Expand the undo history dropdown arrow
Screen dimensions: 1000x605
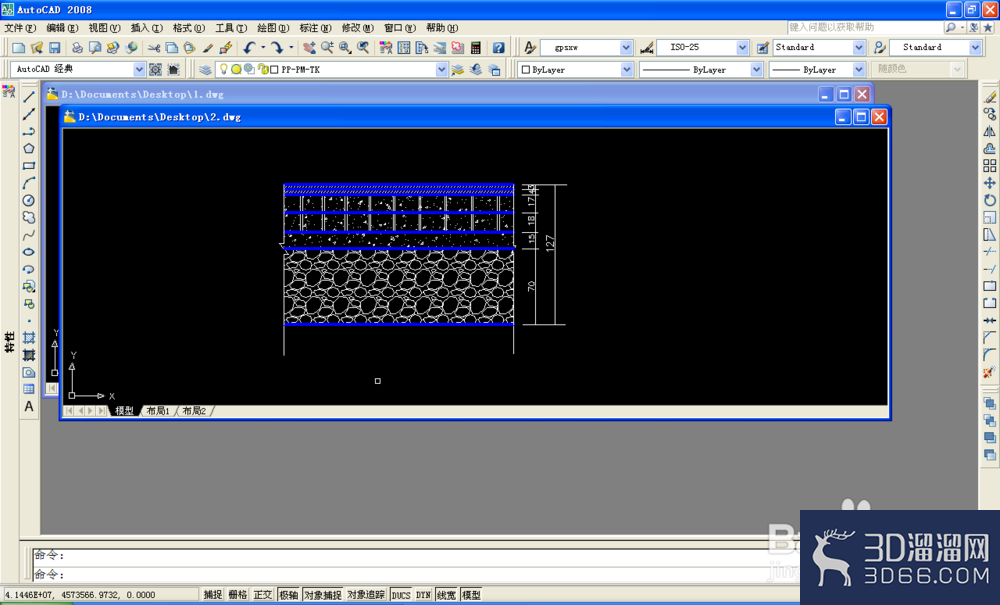[263, 47]
